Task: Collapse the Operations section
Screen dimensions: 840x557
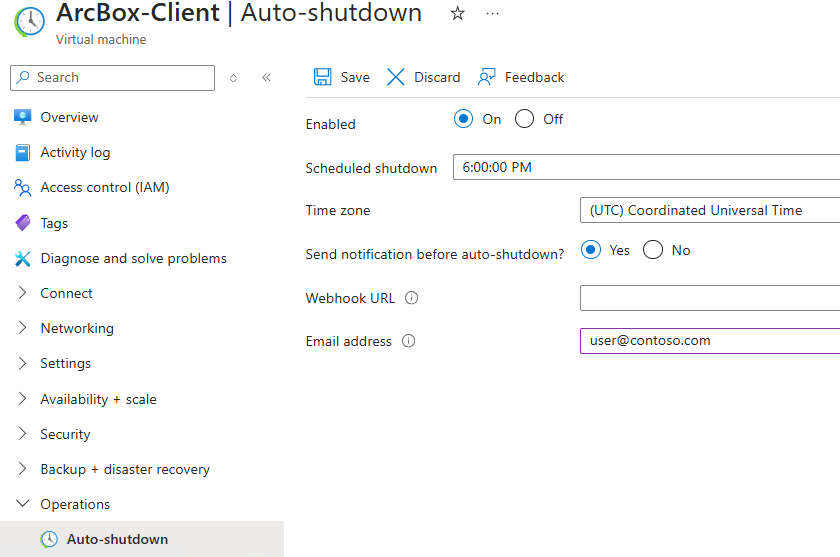Action: coord(23,504)
